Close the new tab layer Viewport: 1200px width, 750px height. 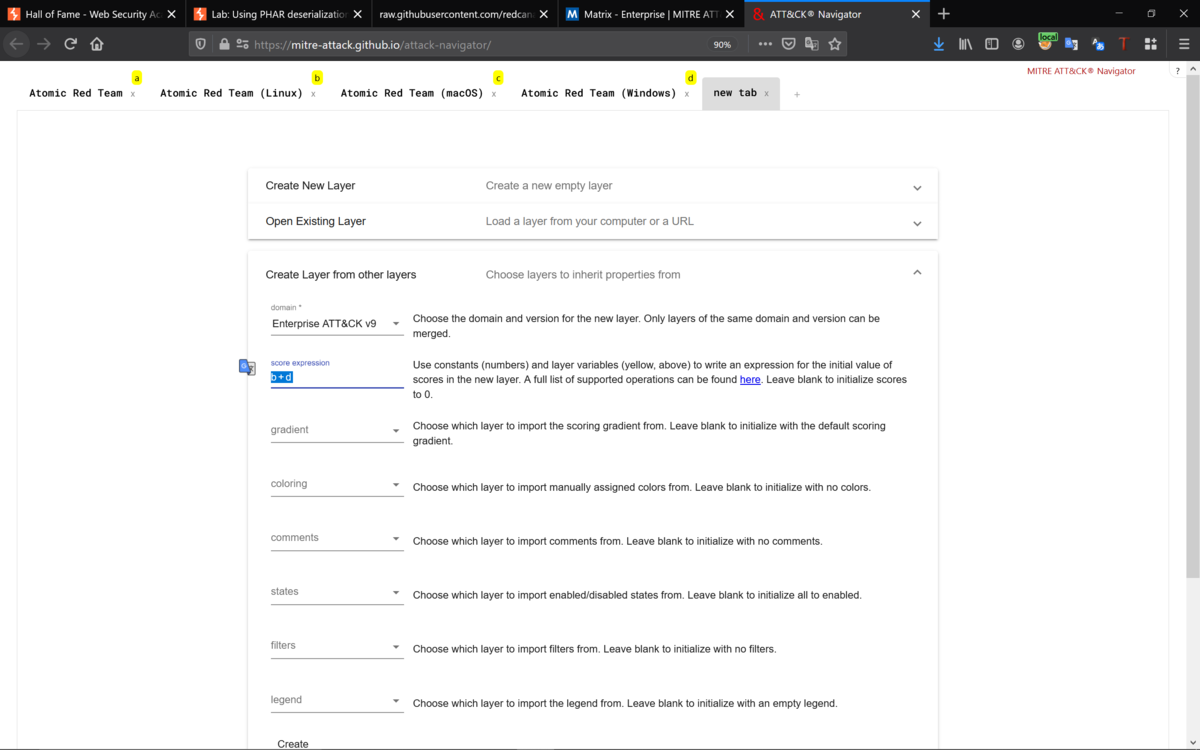pos(767,94)
